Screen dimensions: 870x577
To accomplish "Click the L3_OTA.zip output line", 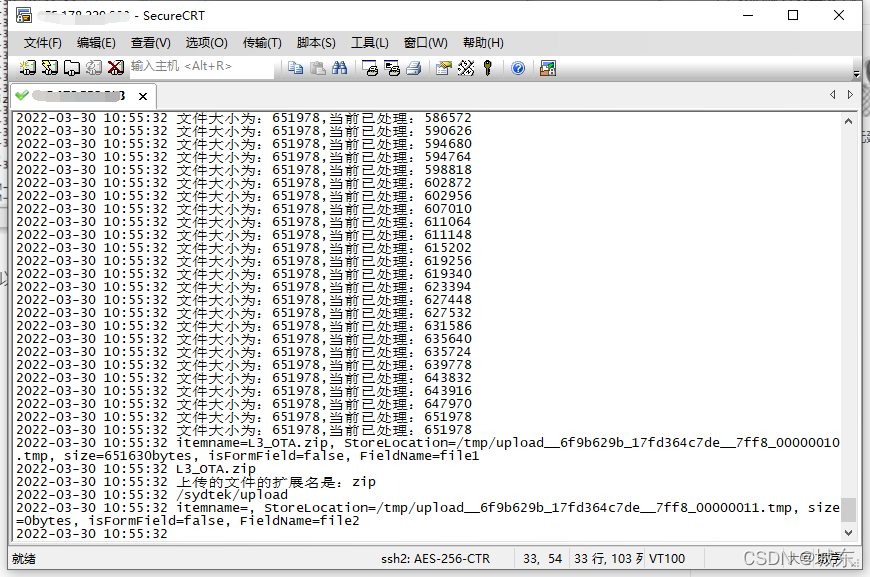I will pos(136,469).
